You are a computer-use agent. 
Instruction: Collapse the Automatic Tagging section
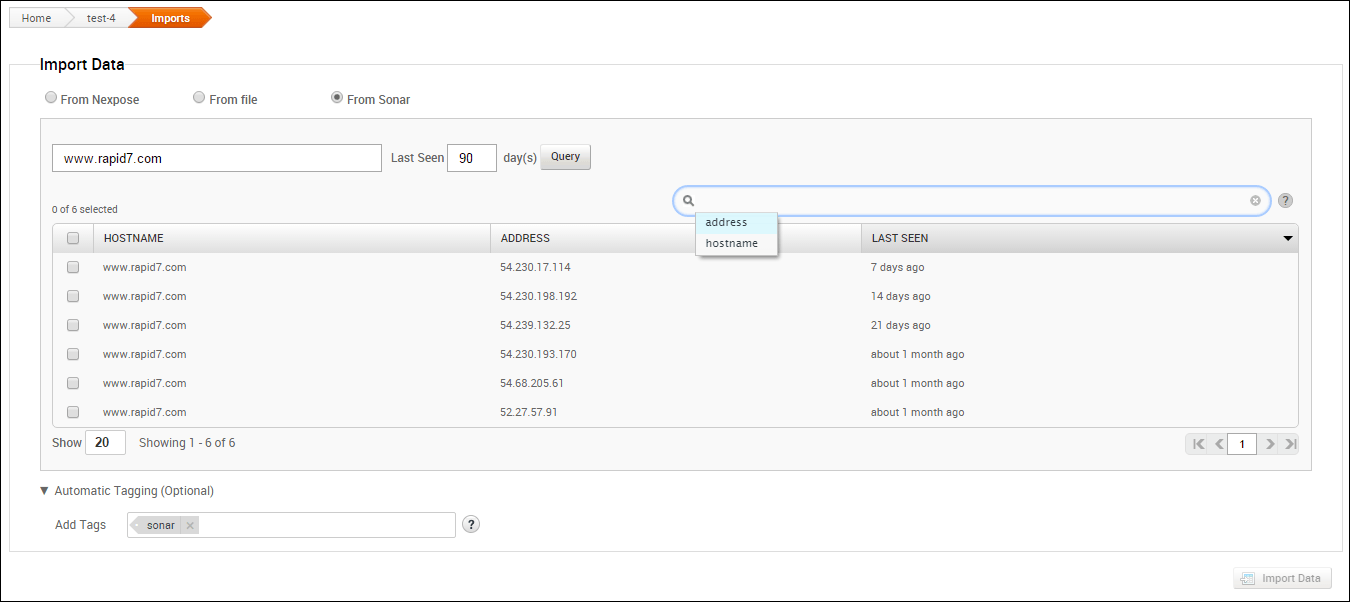44,491
